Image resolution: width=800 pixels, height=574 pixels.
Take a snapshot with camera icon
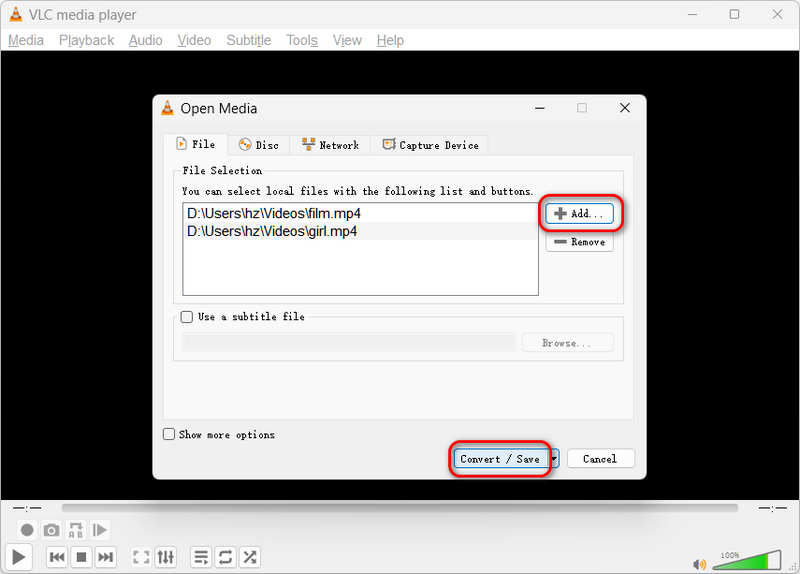(51, 530)
